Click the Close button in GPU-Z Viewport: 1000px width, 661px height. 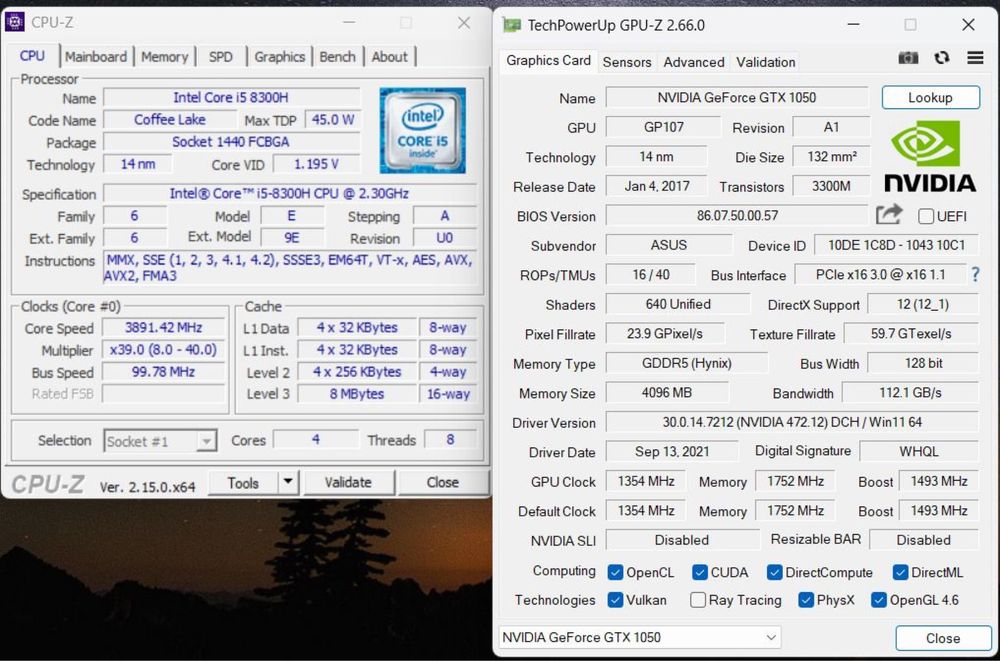point(943,638)
